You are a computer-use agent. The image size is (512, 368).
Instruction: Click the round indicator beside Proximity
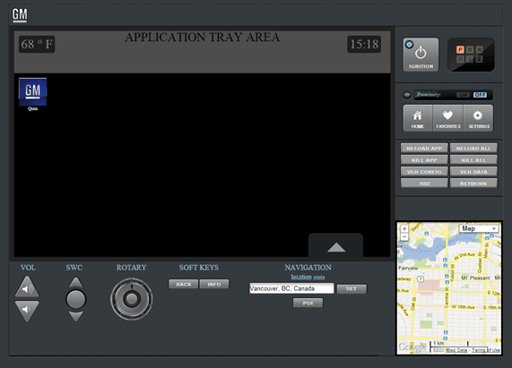[x=407, y=95]
